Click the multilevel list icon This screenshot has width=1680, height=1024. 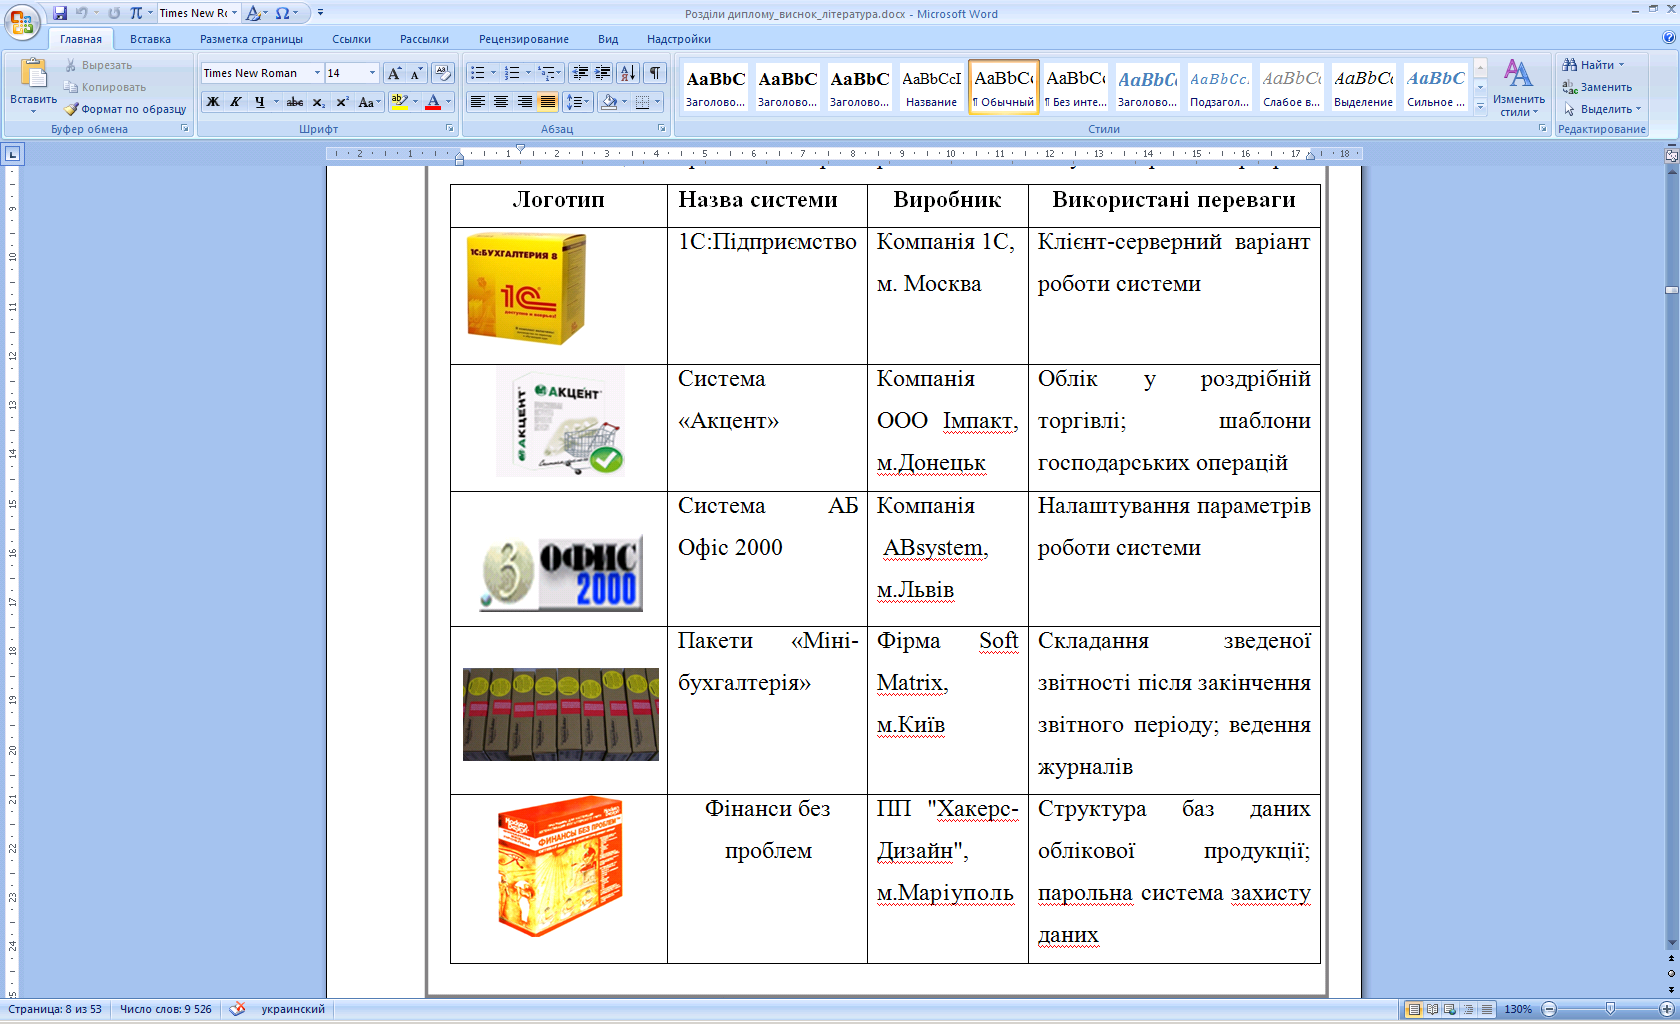(x=546, y=73)
